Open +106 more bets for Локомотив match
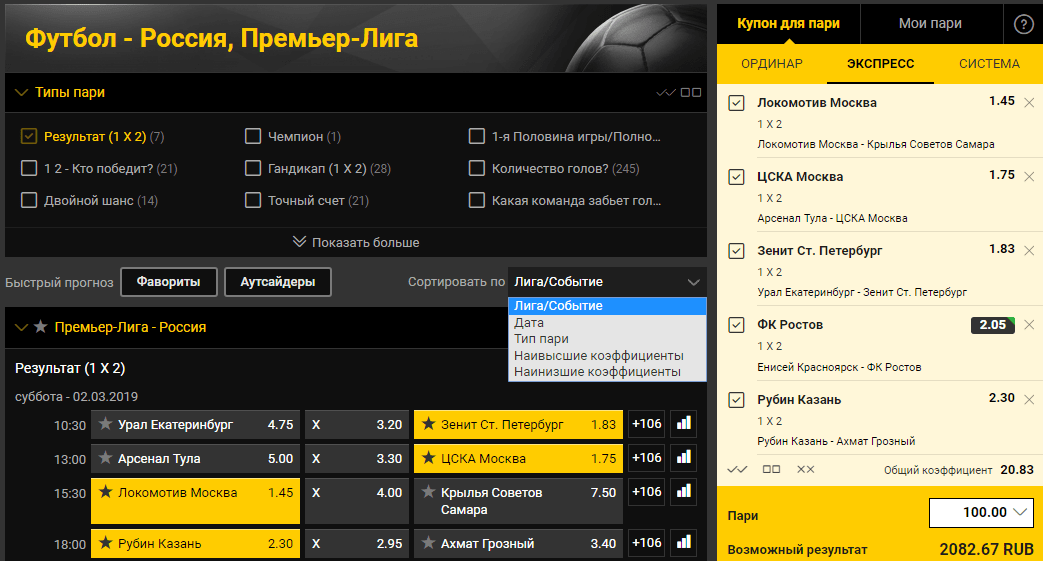Screen dimensions: 1043x561 click(x=647, y=492)
